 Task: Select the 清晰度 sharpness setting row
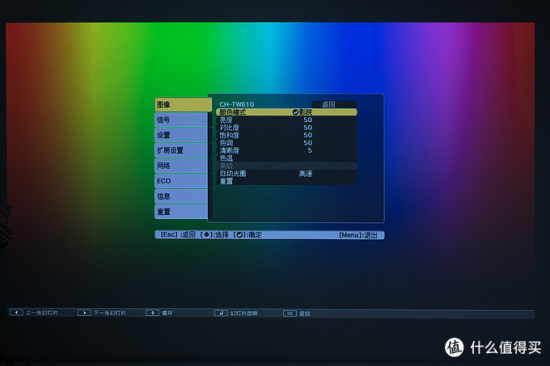(287, 150)
